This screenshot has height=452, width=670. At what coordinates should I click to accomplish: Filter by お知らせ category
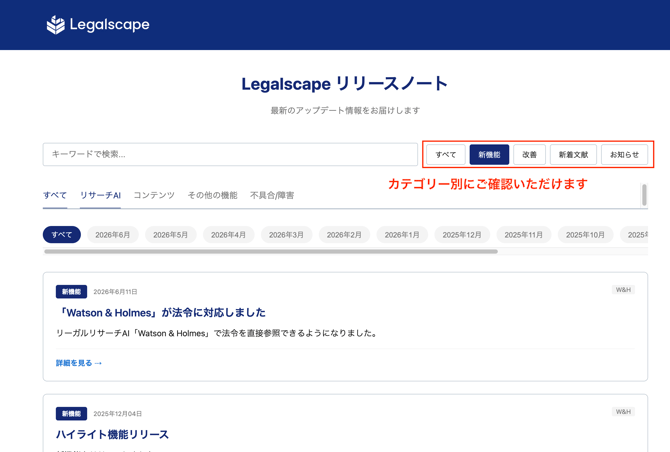point(624,155)
